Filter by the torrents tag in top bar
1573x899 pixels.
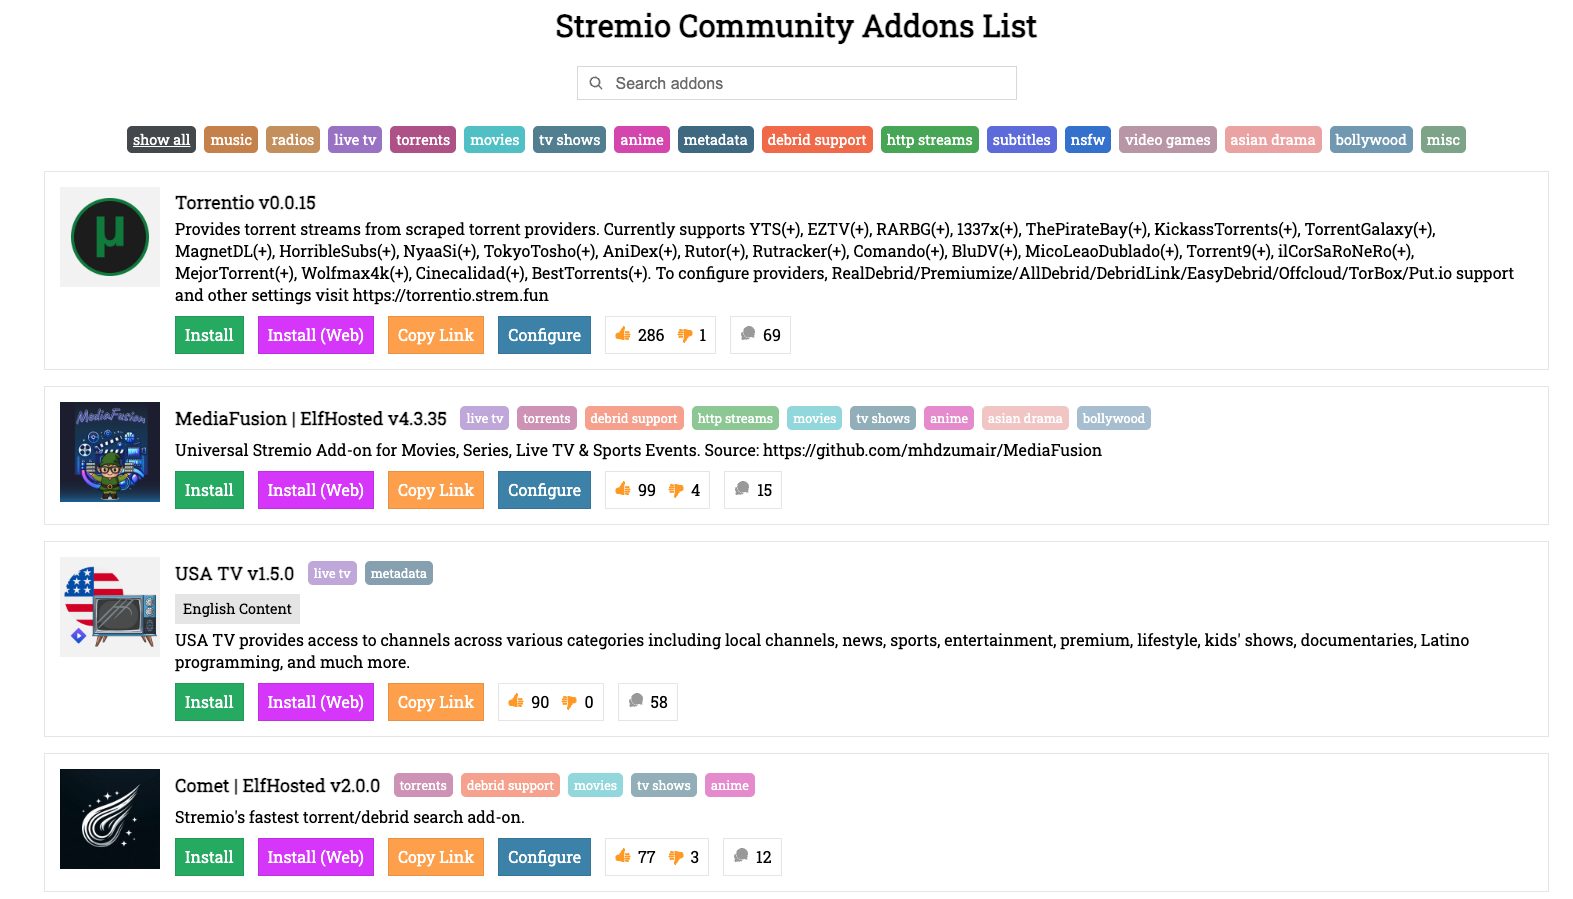click(x=423, y=140)
